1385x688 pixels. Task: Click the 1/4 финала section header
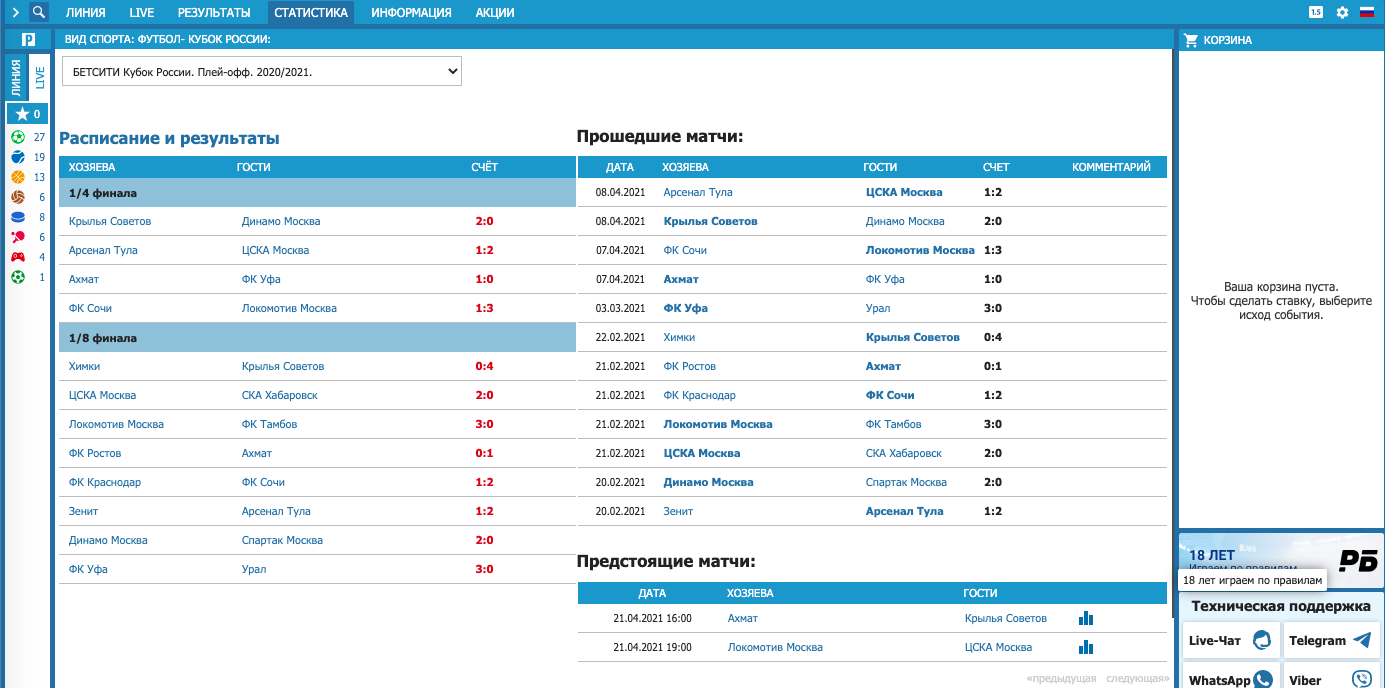317,192
